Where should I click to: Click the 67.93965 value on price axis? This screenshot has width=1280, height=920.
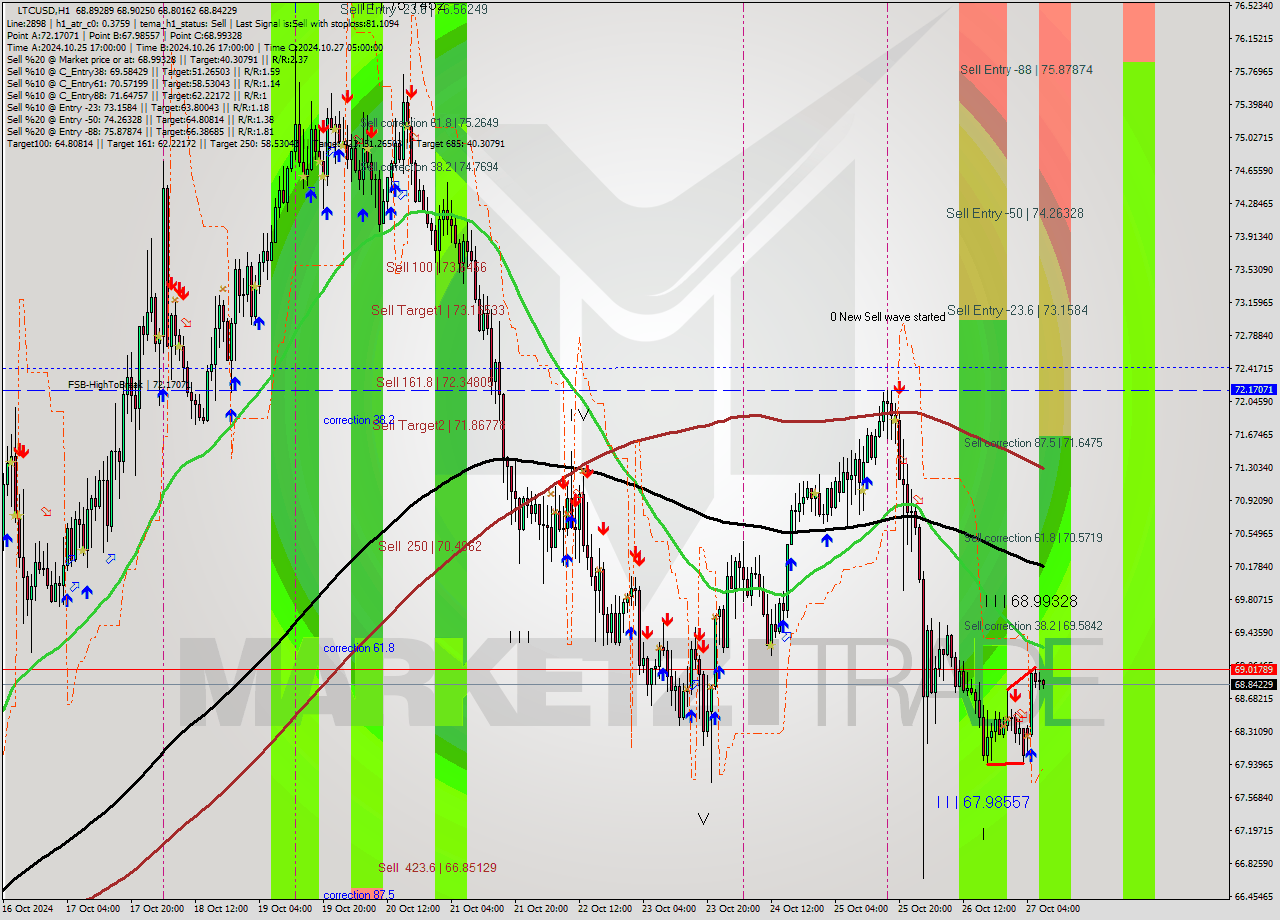[1253, 764]
